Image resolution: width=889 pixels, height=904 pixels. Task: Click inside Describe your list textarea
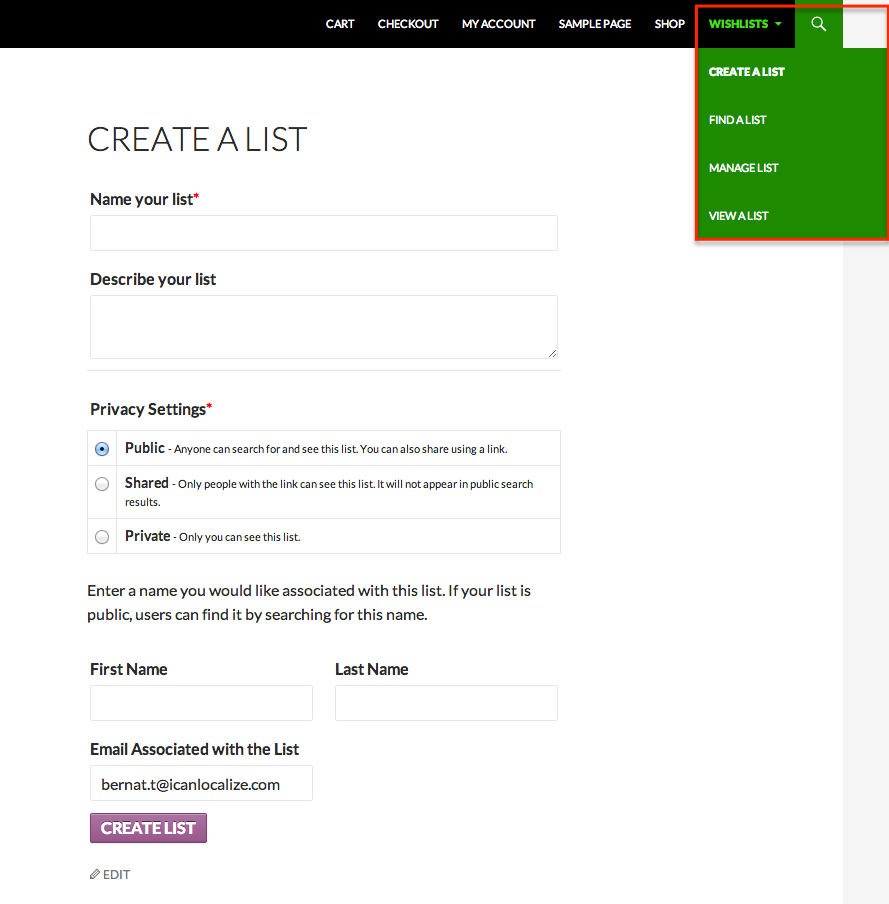coord(323,327)
